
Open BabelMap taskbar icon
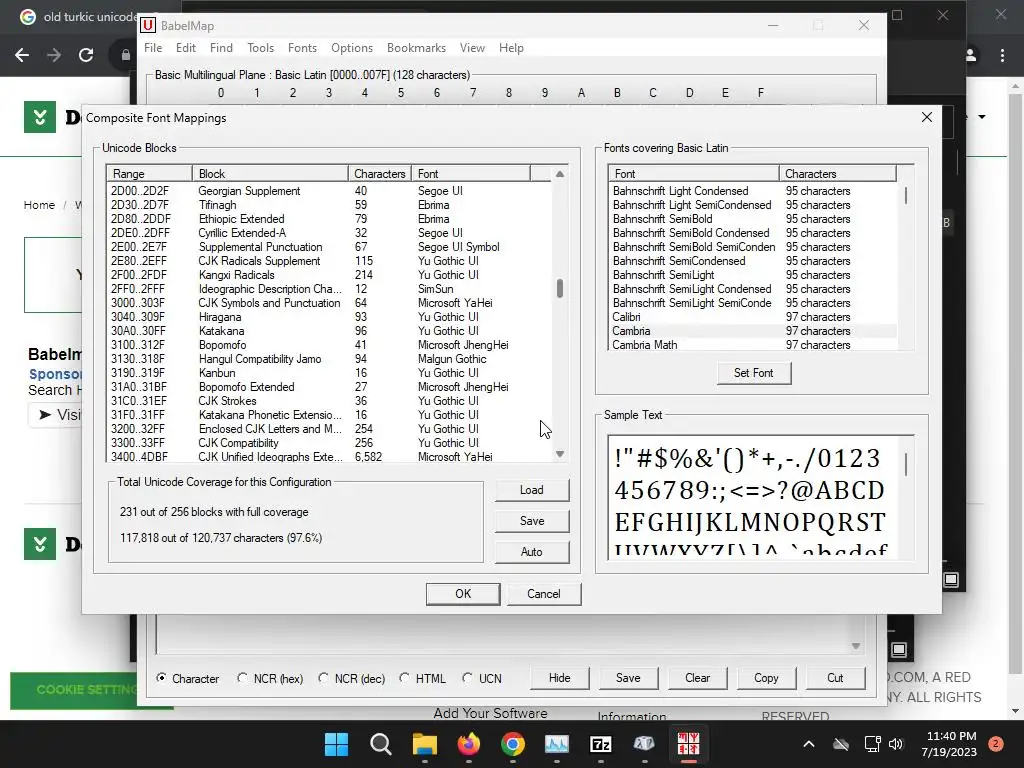(x=688, y=744)
